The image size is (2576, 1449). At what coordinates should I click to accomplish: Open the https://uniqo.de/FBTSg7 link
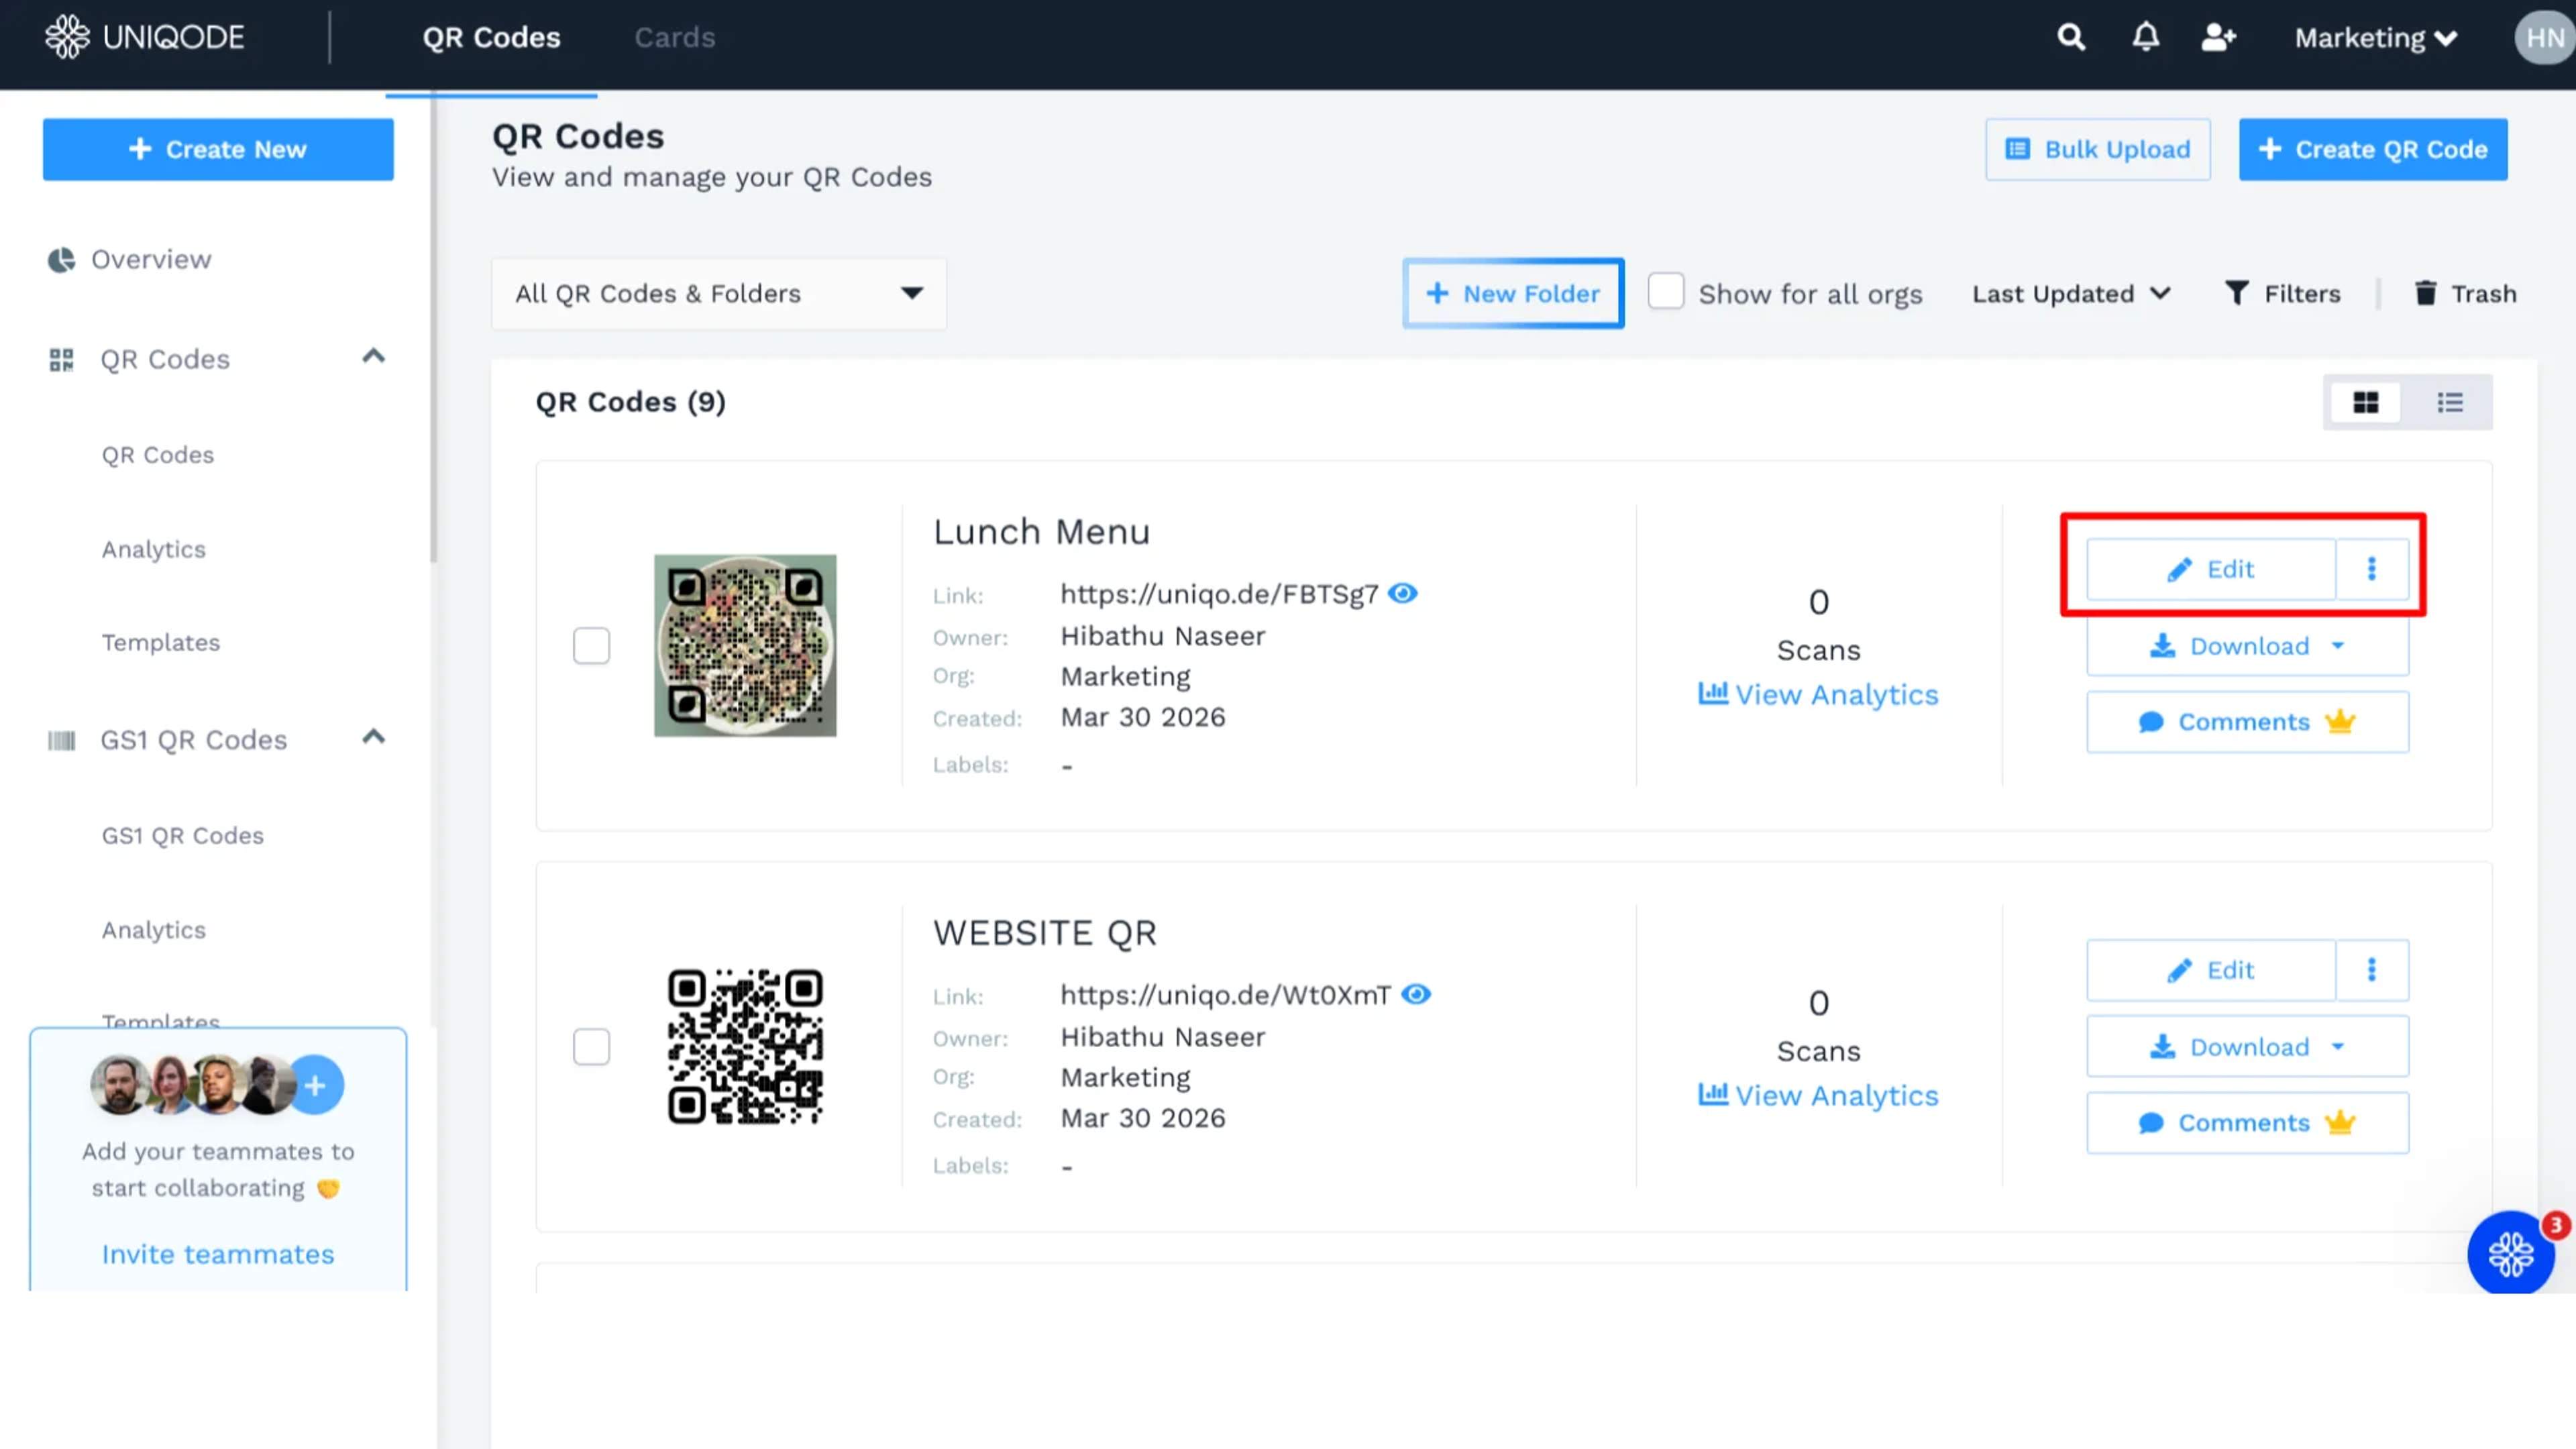click(1219, 594)
